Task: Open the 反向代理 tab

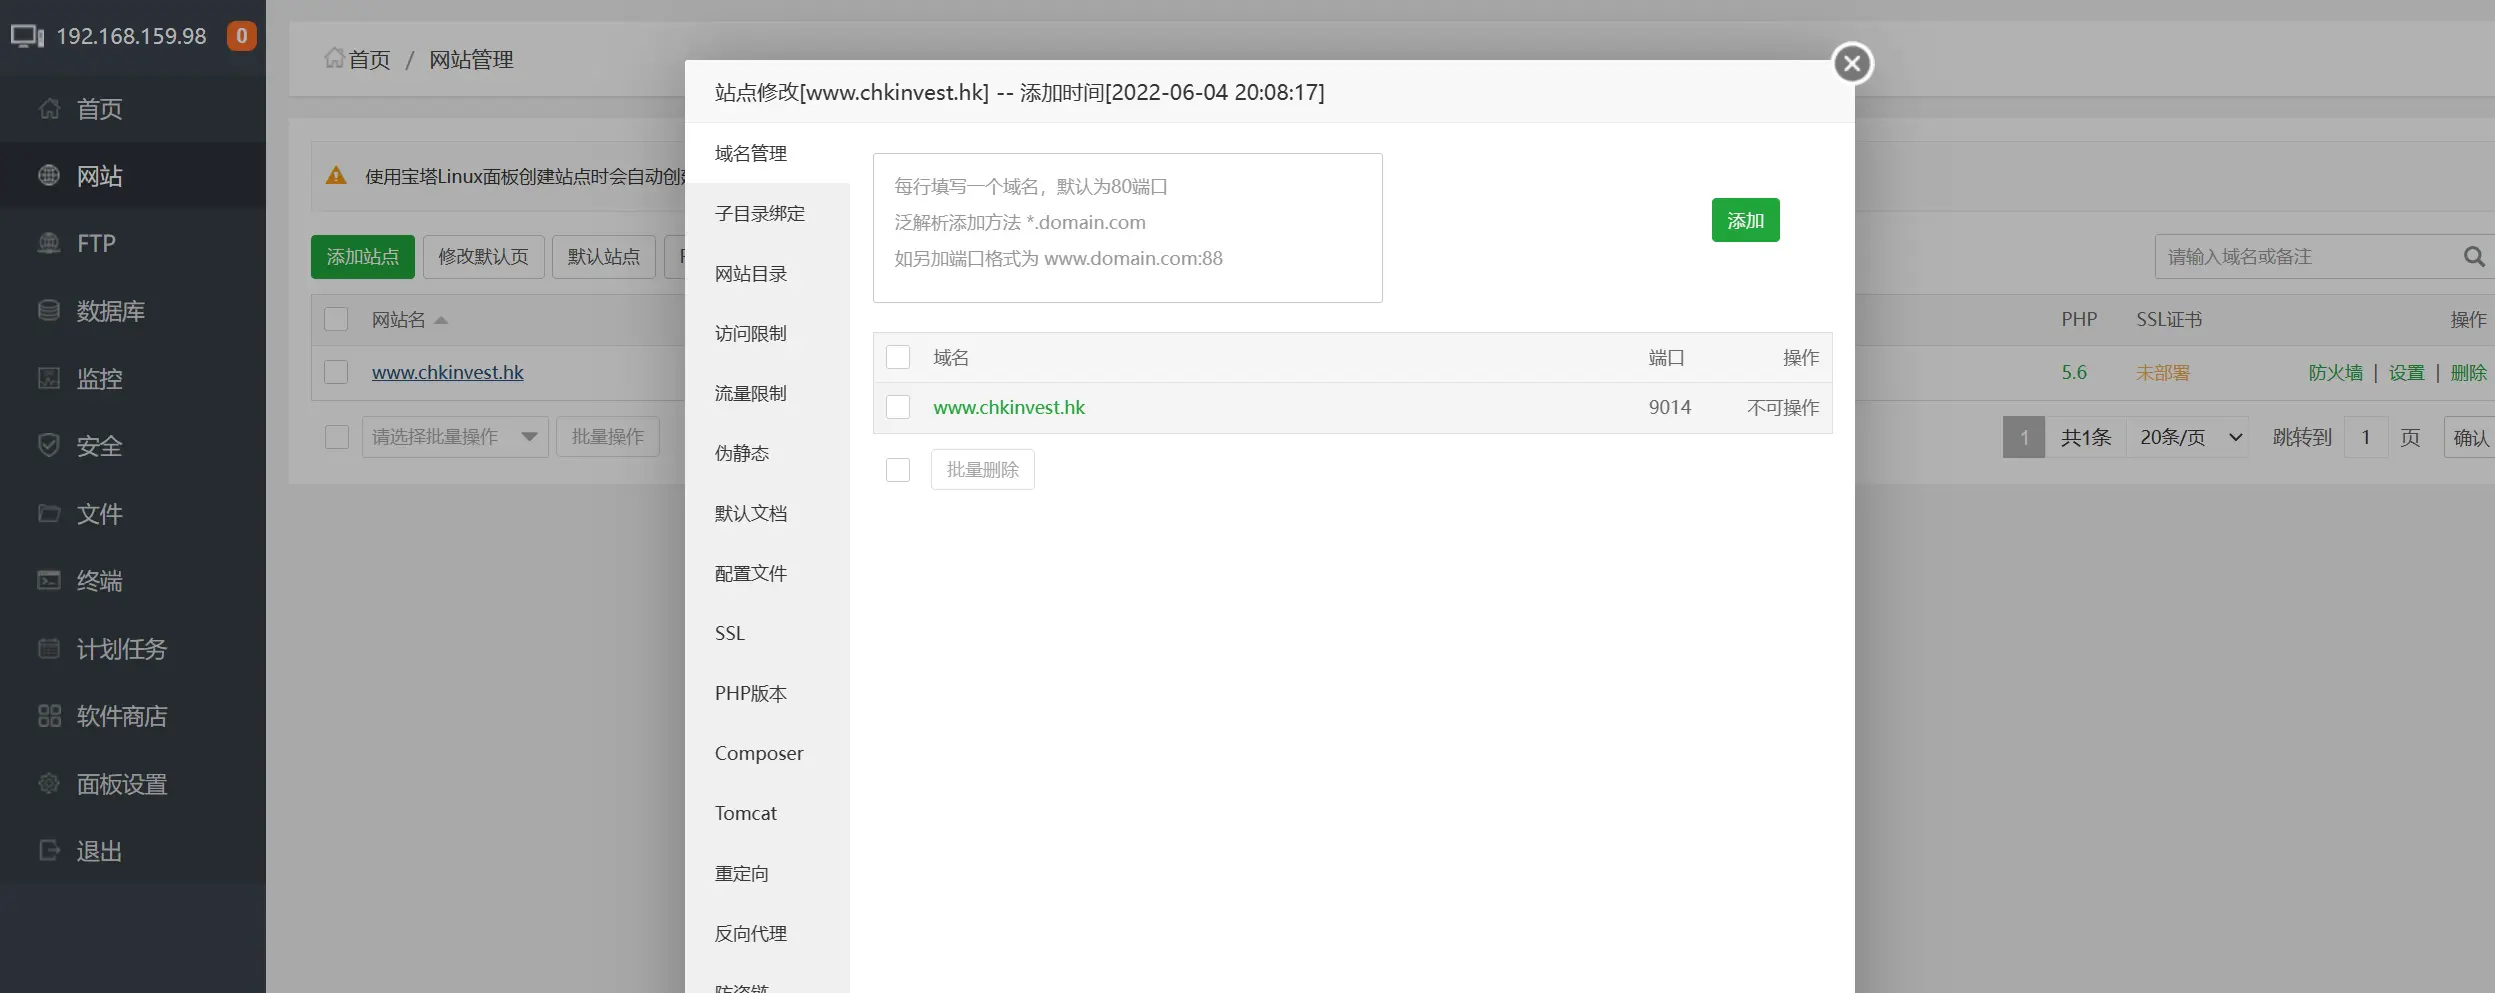Action: pos(767,933)
